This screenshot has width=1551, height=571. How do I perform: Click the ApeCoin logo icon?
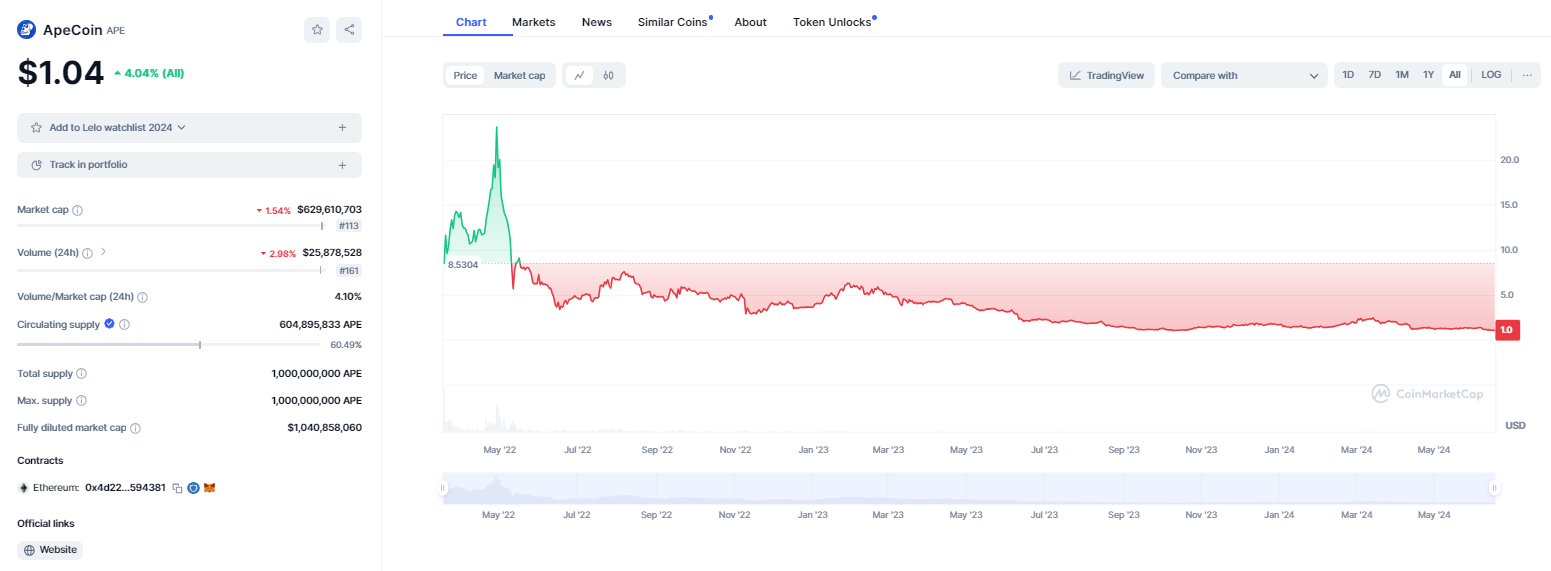pos(27,29)
